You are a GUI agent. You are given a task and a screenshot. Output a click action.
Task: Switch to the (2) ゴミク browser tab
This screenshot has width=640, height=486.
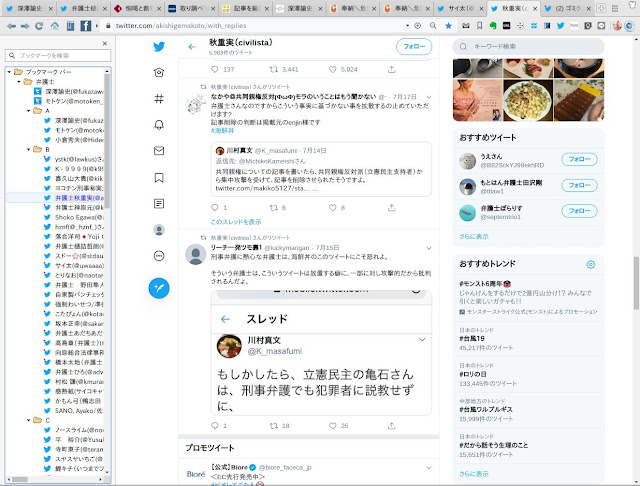pos(568,8)
